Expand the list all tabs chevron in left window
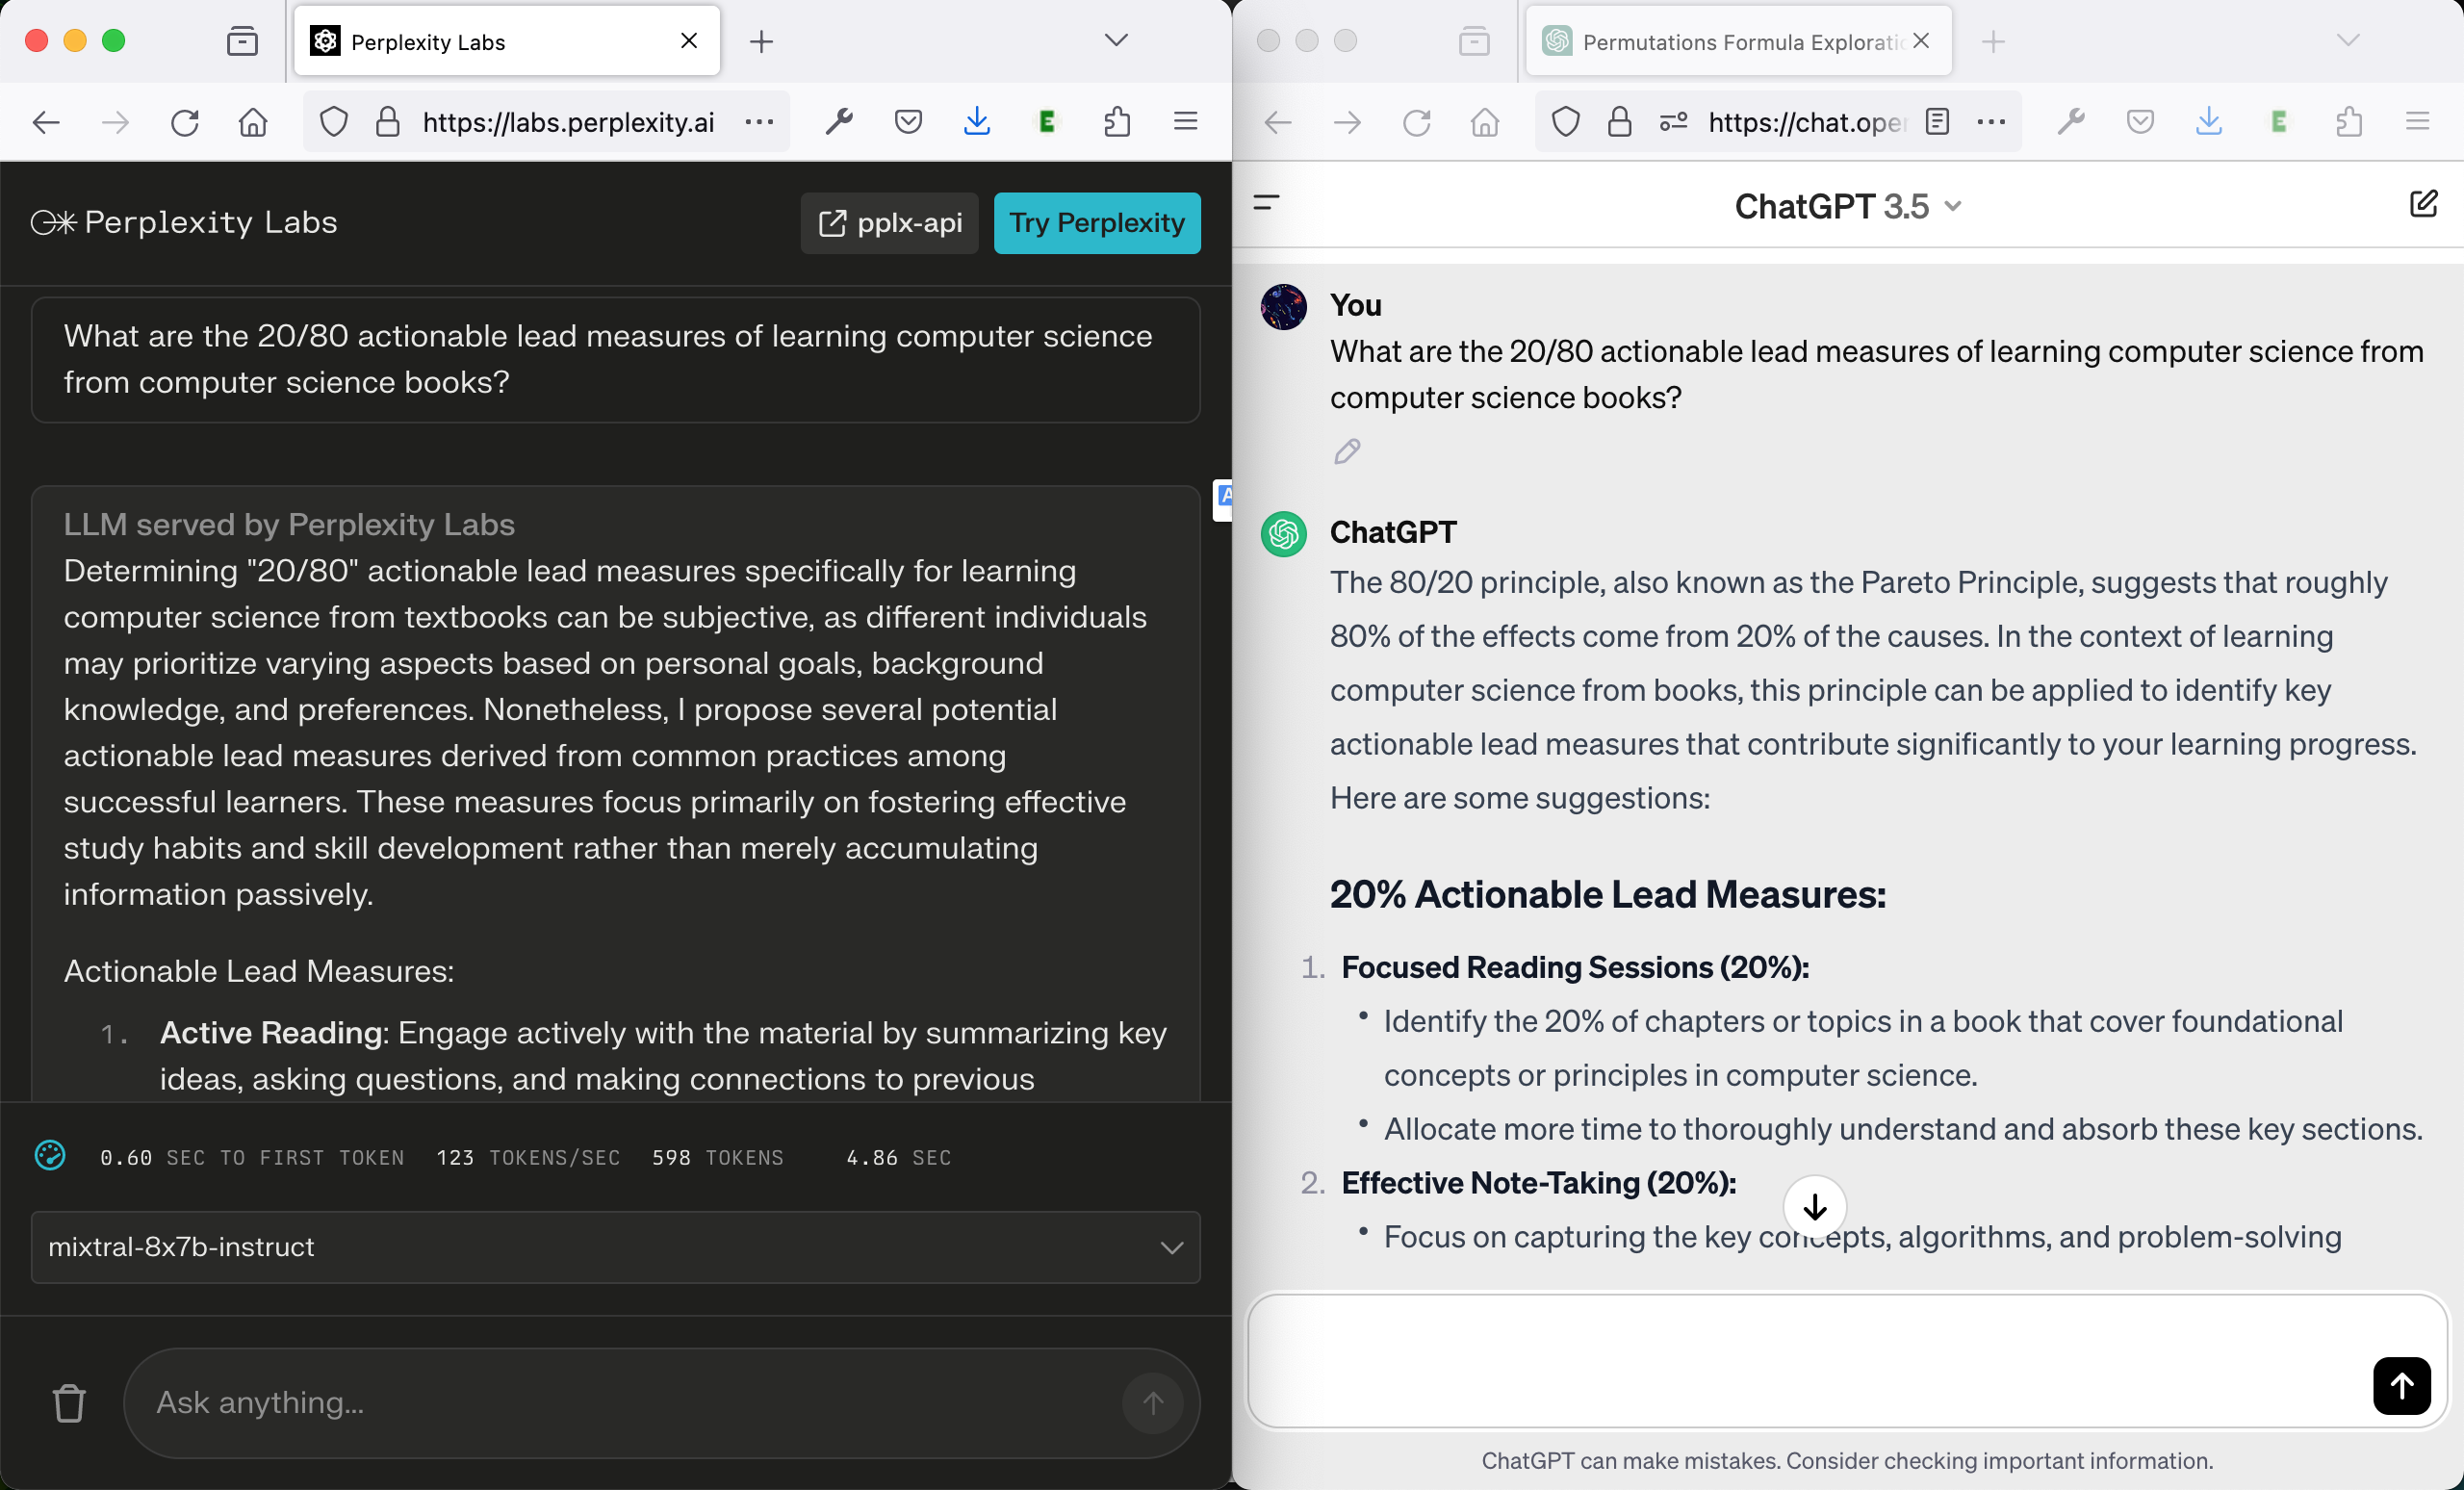This screenshot has height=1490, width=2464. click(x=1116, y=41)
